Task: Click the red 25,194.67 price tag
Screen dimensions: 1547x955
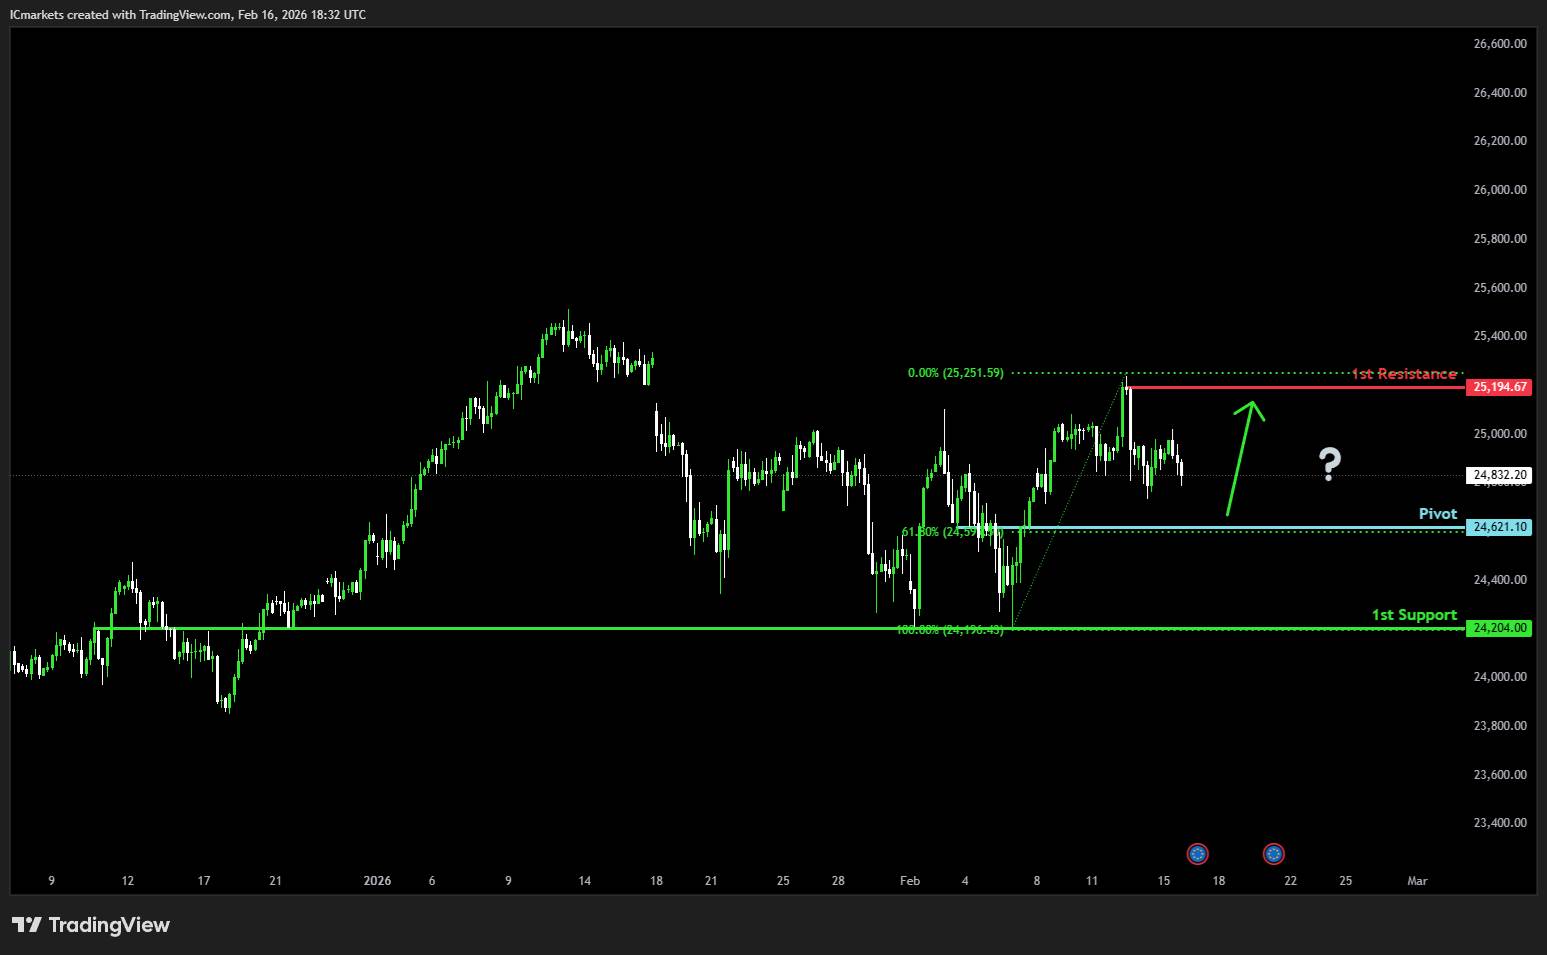Action: click(1498, 387)
